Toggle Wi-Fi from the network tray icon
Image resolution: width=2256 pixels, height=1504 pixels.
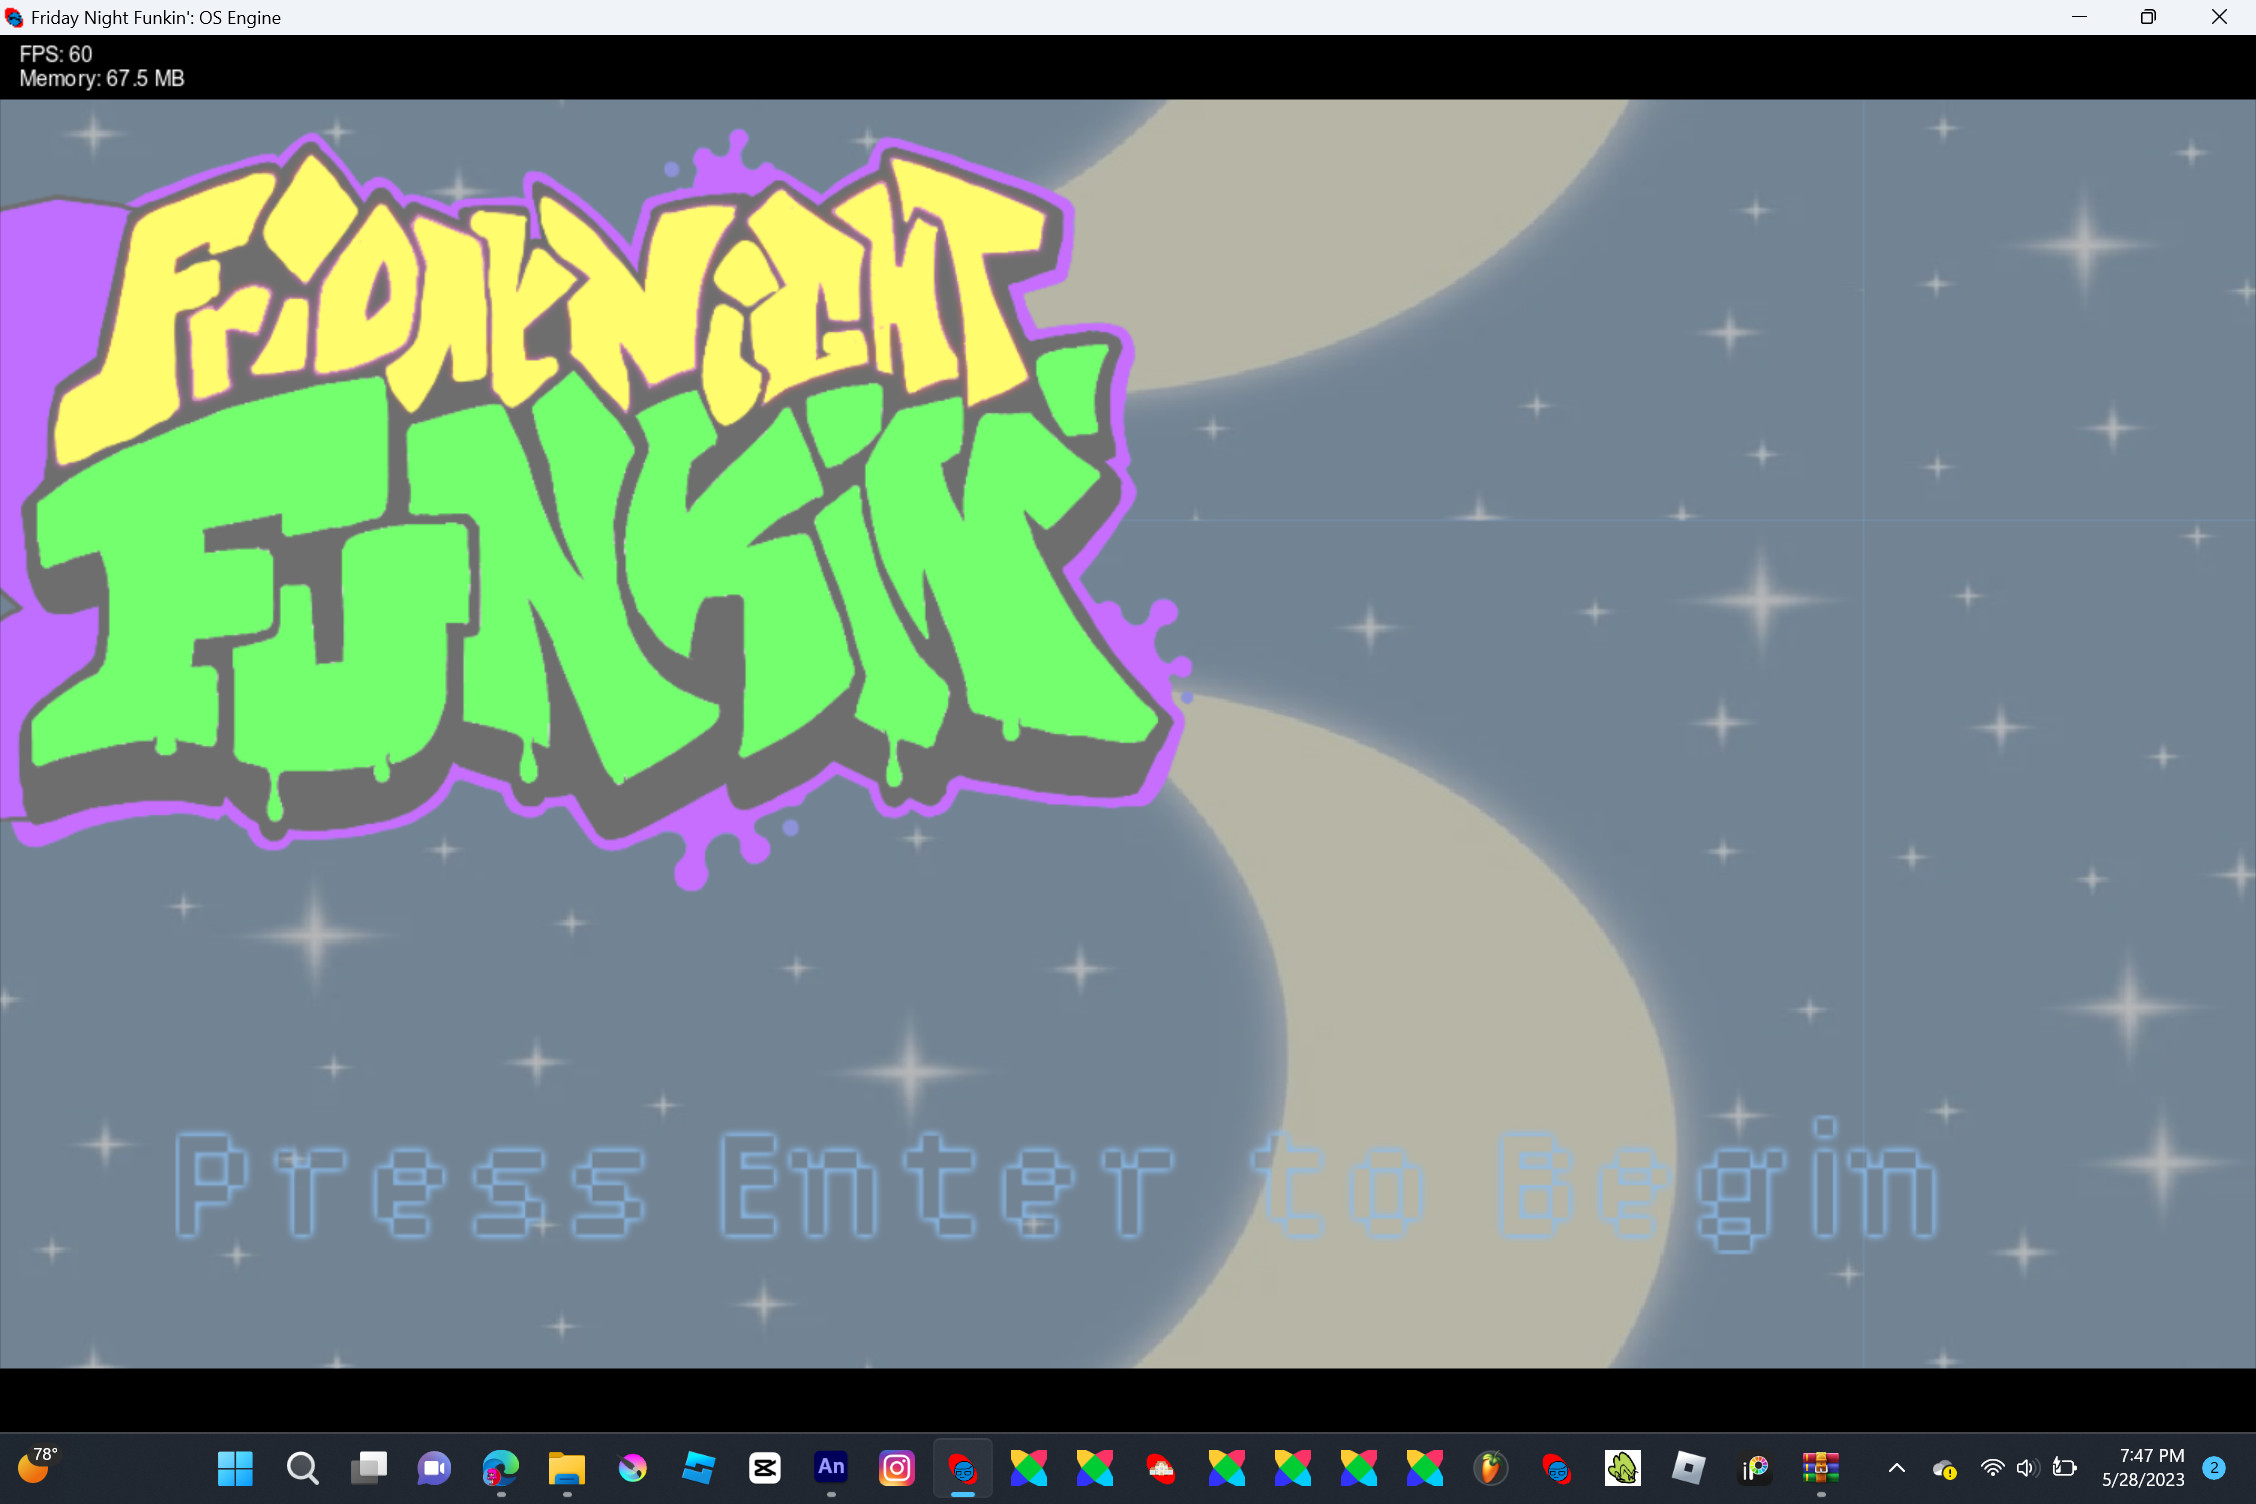1991,1468
